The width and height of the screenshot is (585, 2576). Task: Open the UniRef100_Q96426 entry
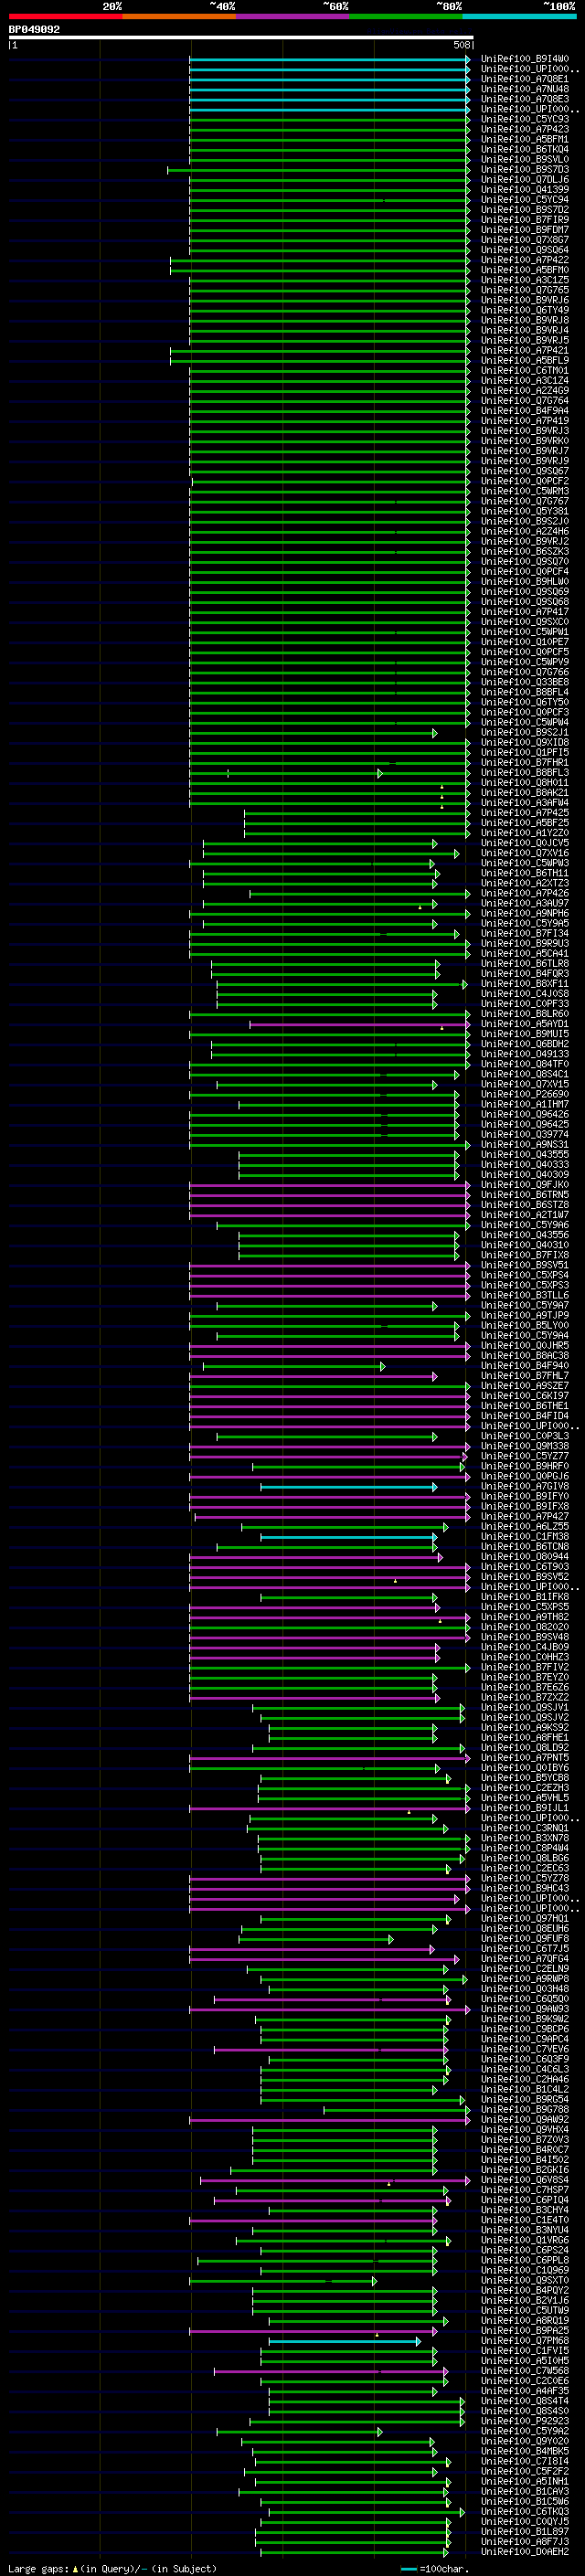point(524,1114)
